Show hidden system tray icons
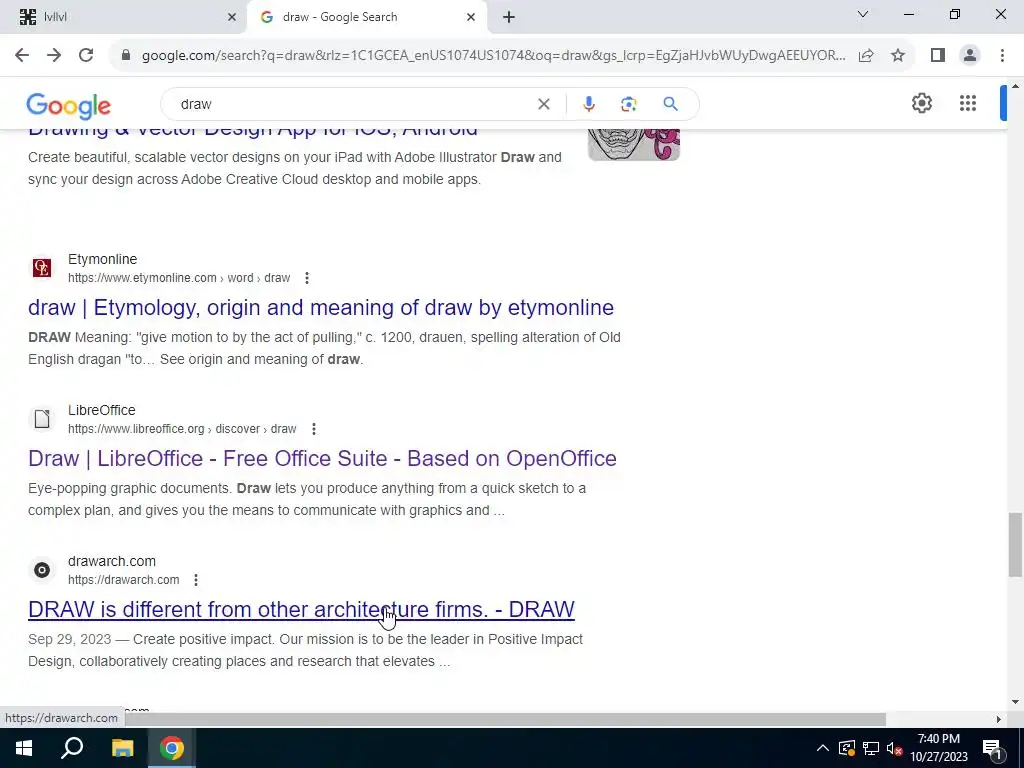 [823, 748]
